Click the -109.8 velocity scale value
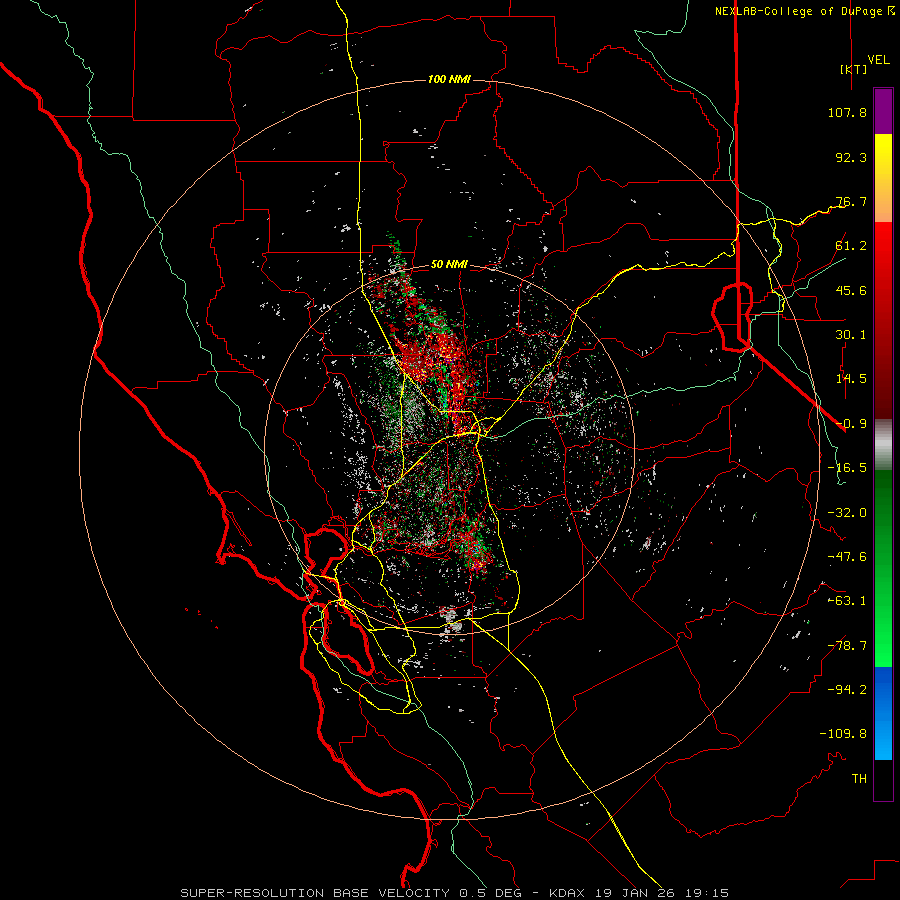This screenshot has height=900, width=900. click(x=843, y=734)
